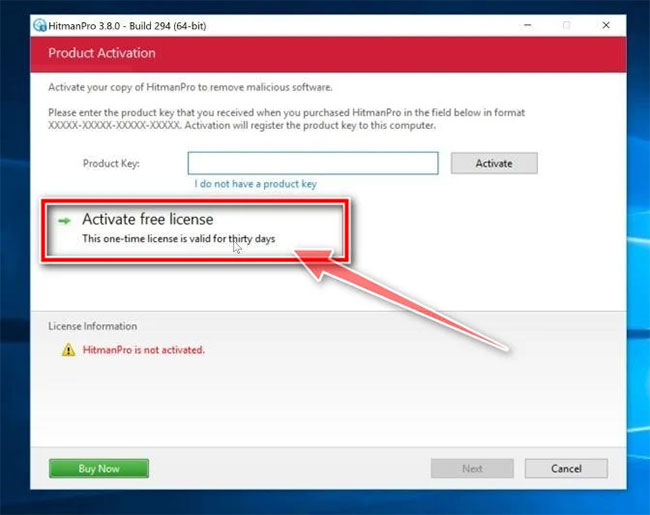
Task: Click the greyed-out Next button
Action: (472, 469)
